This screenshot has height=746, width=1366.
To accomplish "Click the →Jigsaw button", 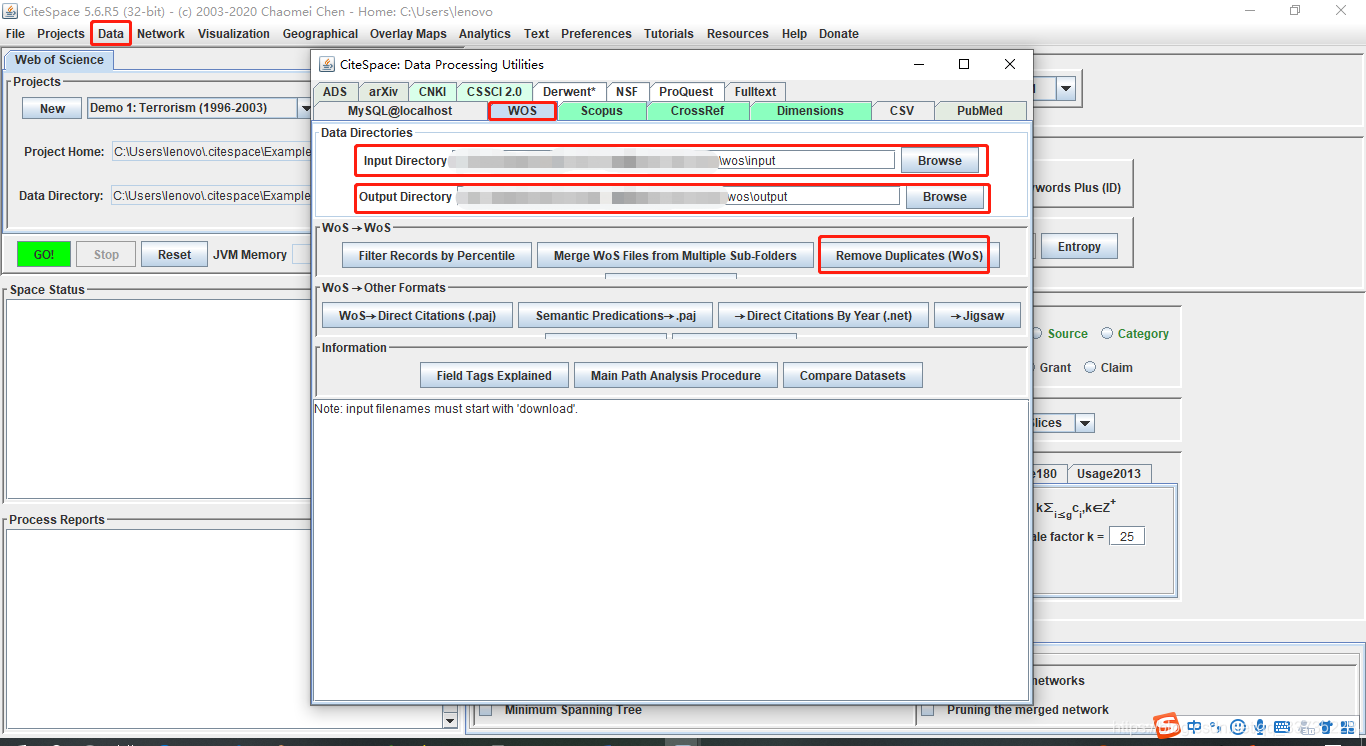I will coord(977,316).
